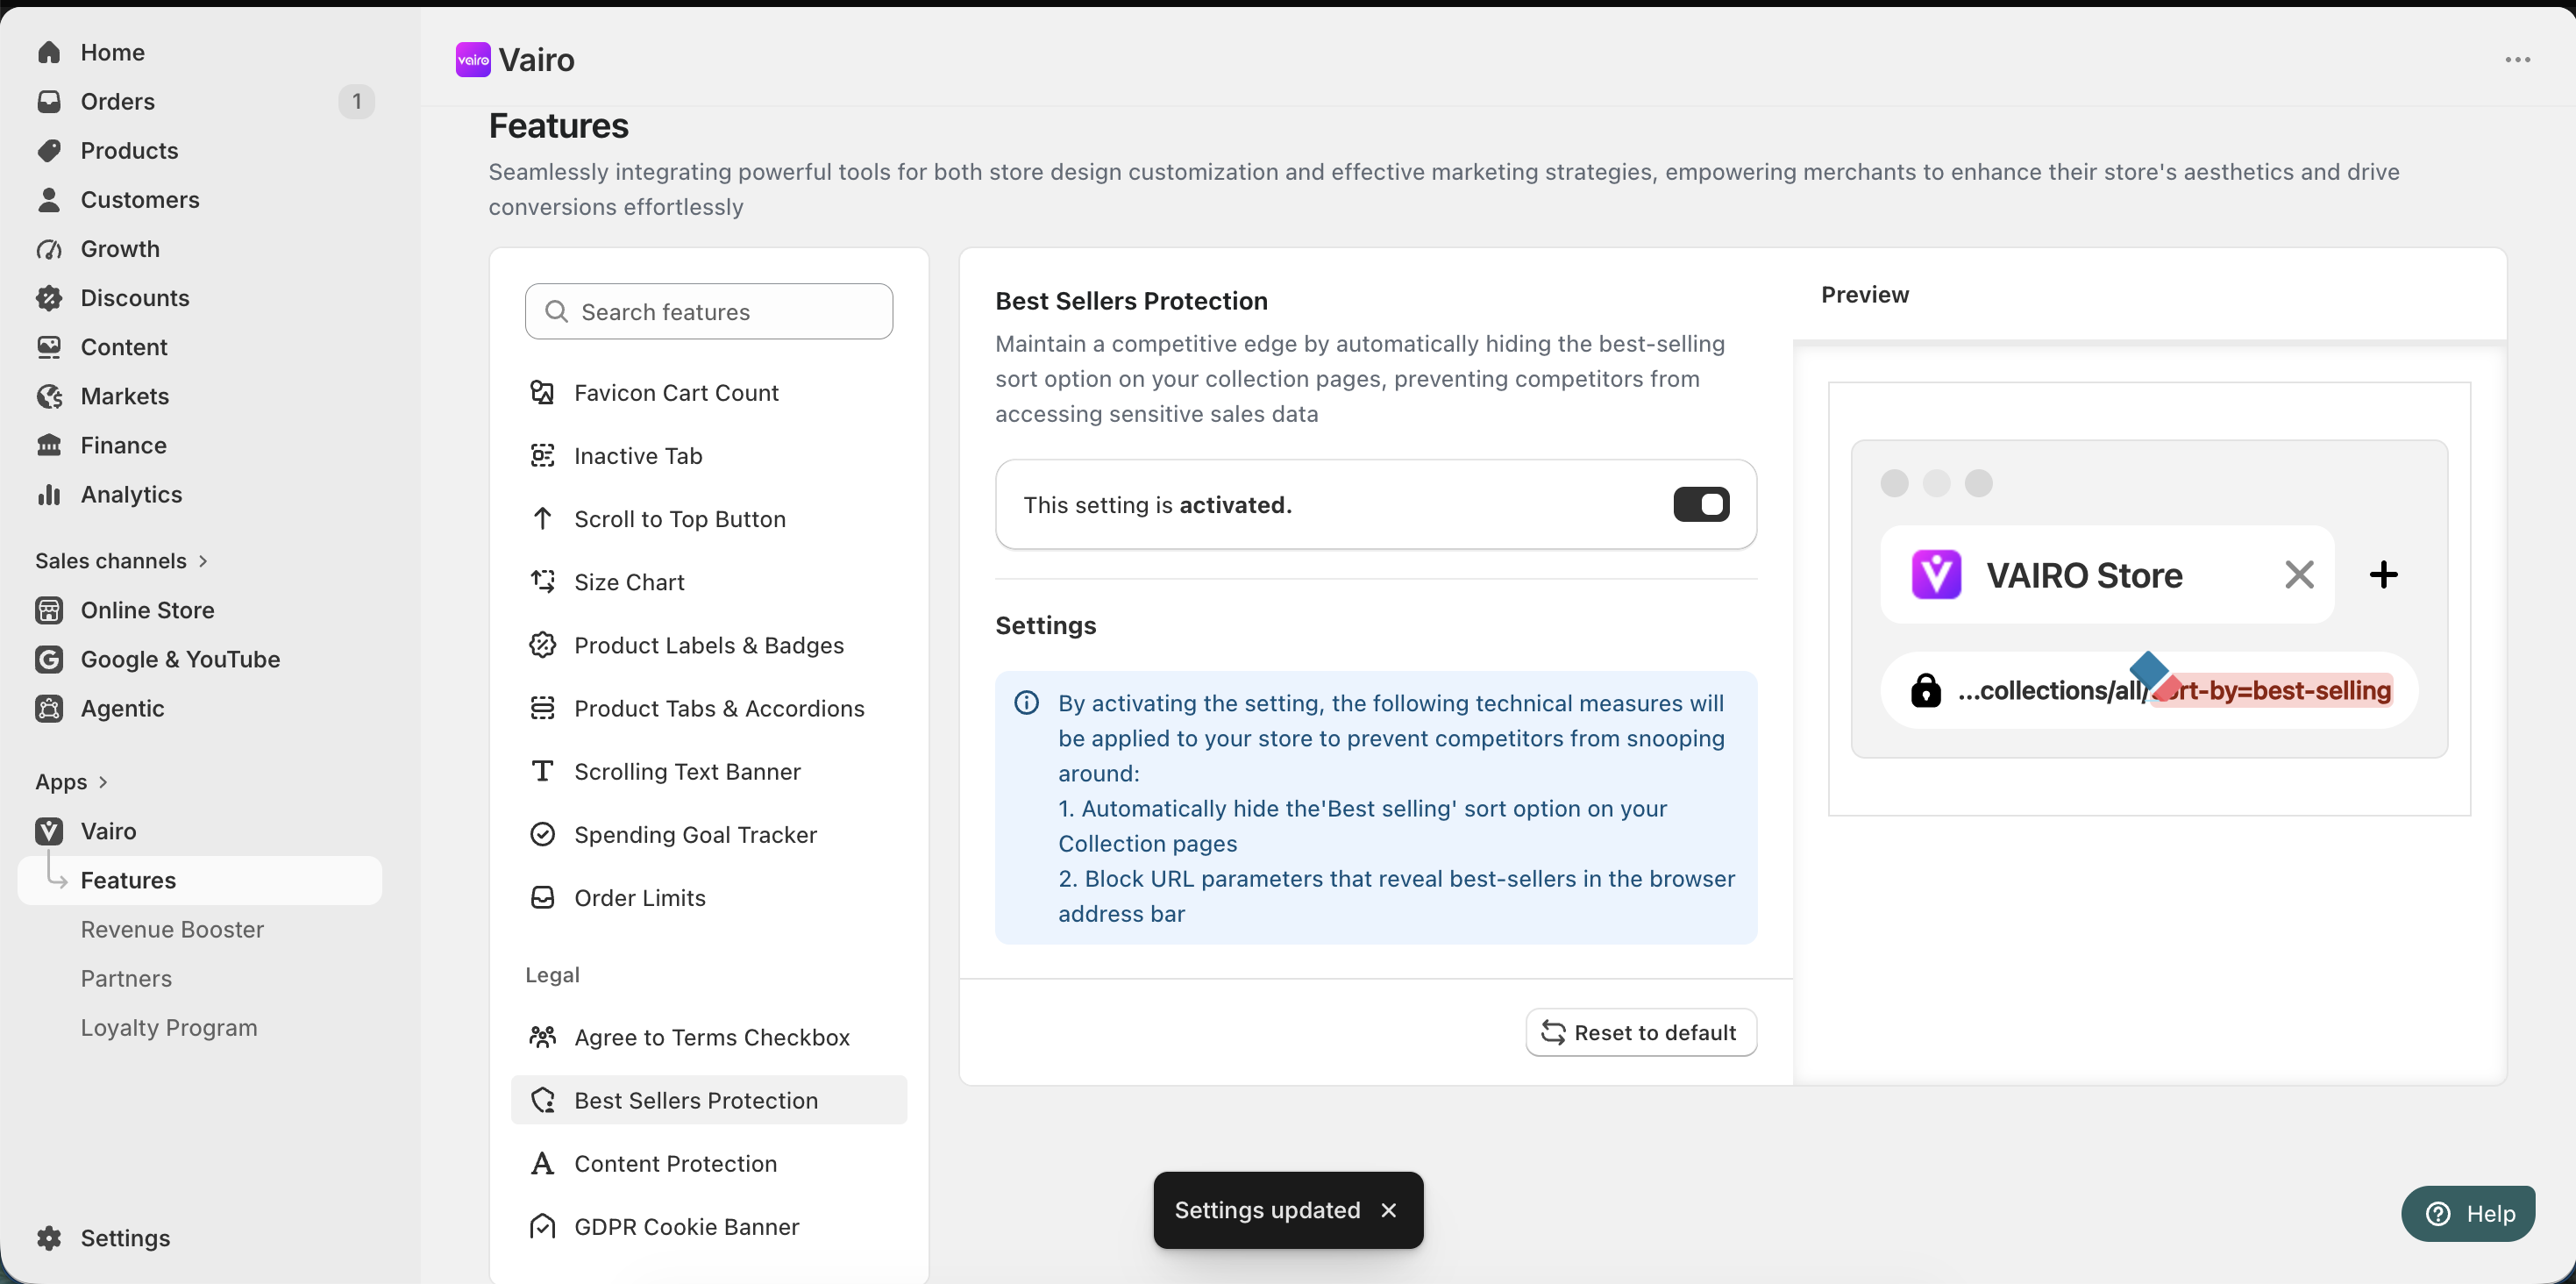2576x1284 pixels.
Task: Click Reset to default button
Action: tap(1640, 1032)
